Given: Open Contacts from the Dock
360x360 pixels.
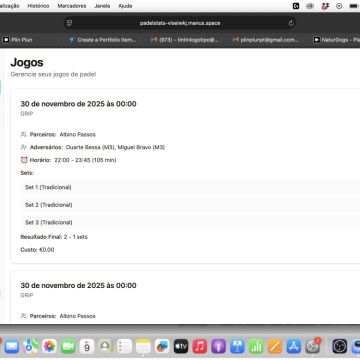Looking at the screenshot, I should (106, 346).
